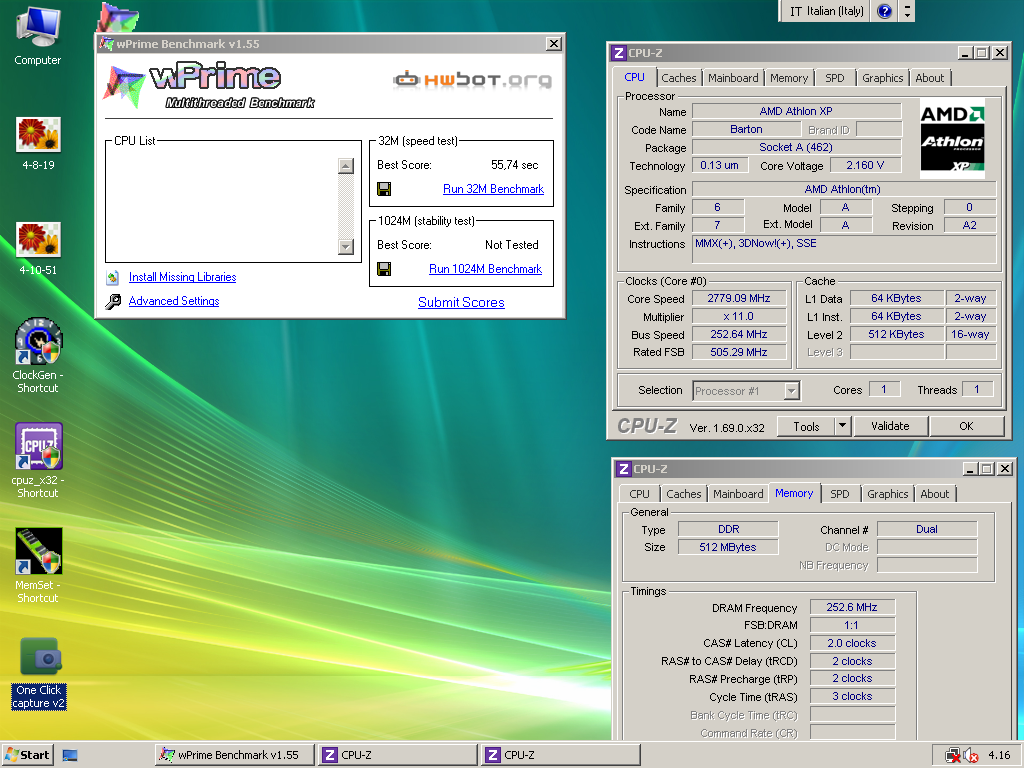Open CPU tab in lower CPU-Z

click(x=639, y=494)
